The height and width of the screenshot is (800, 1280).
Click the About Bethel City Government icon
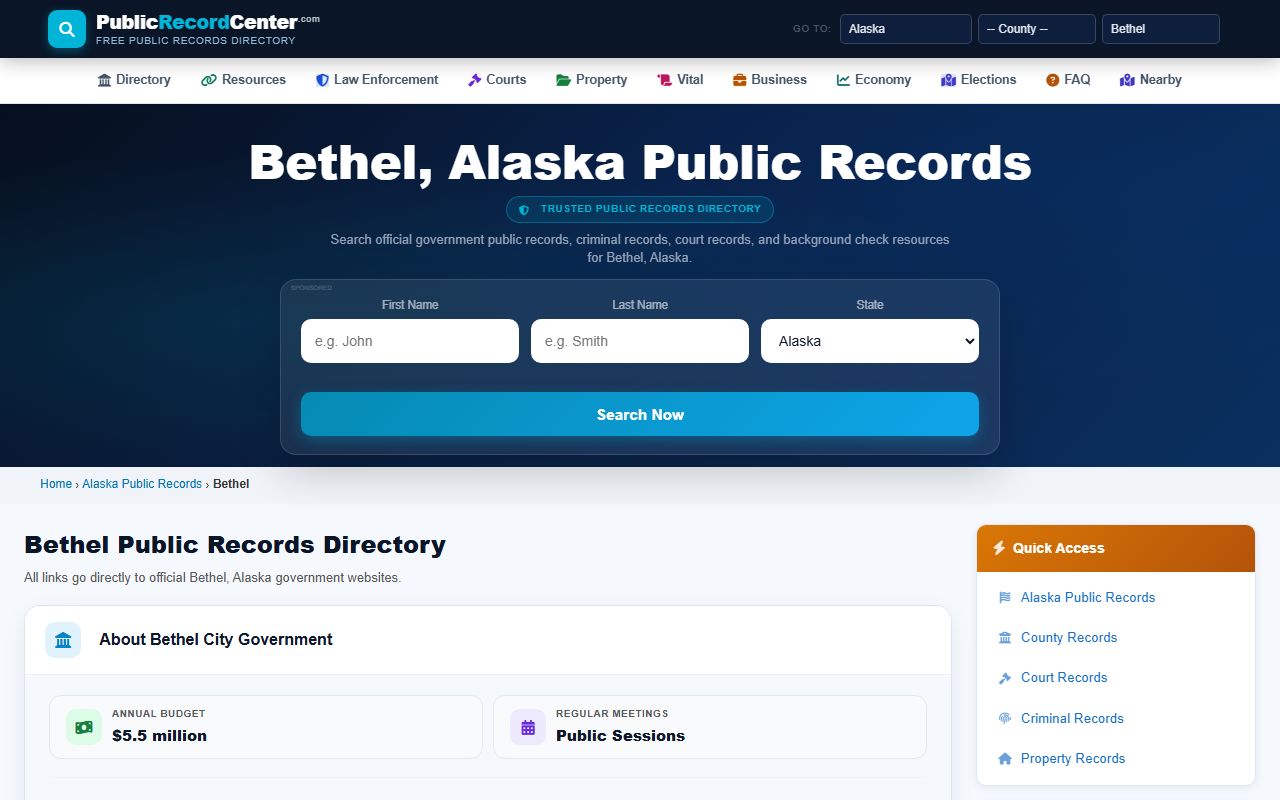(63, 640)
